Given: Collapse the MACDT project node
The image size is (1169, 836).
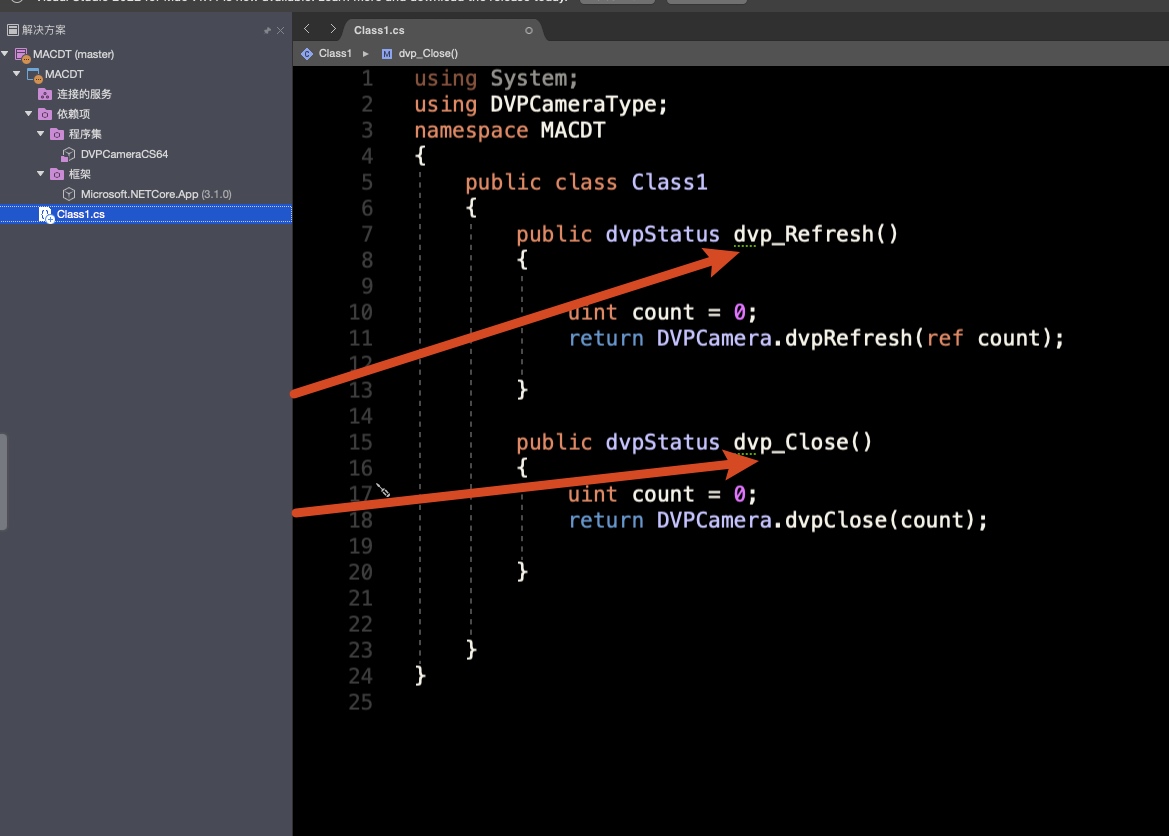Looking at the screenshot, I should 17,74.
